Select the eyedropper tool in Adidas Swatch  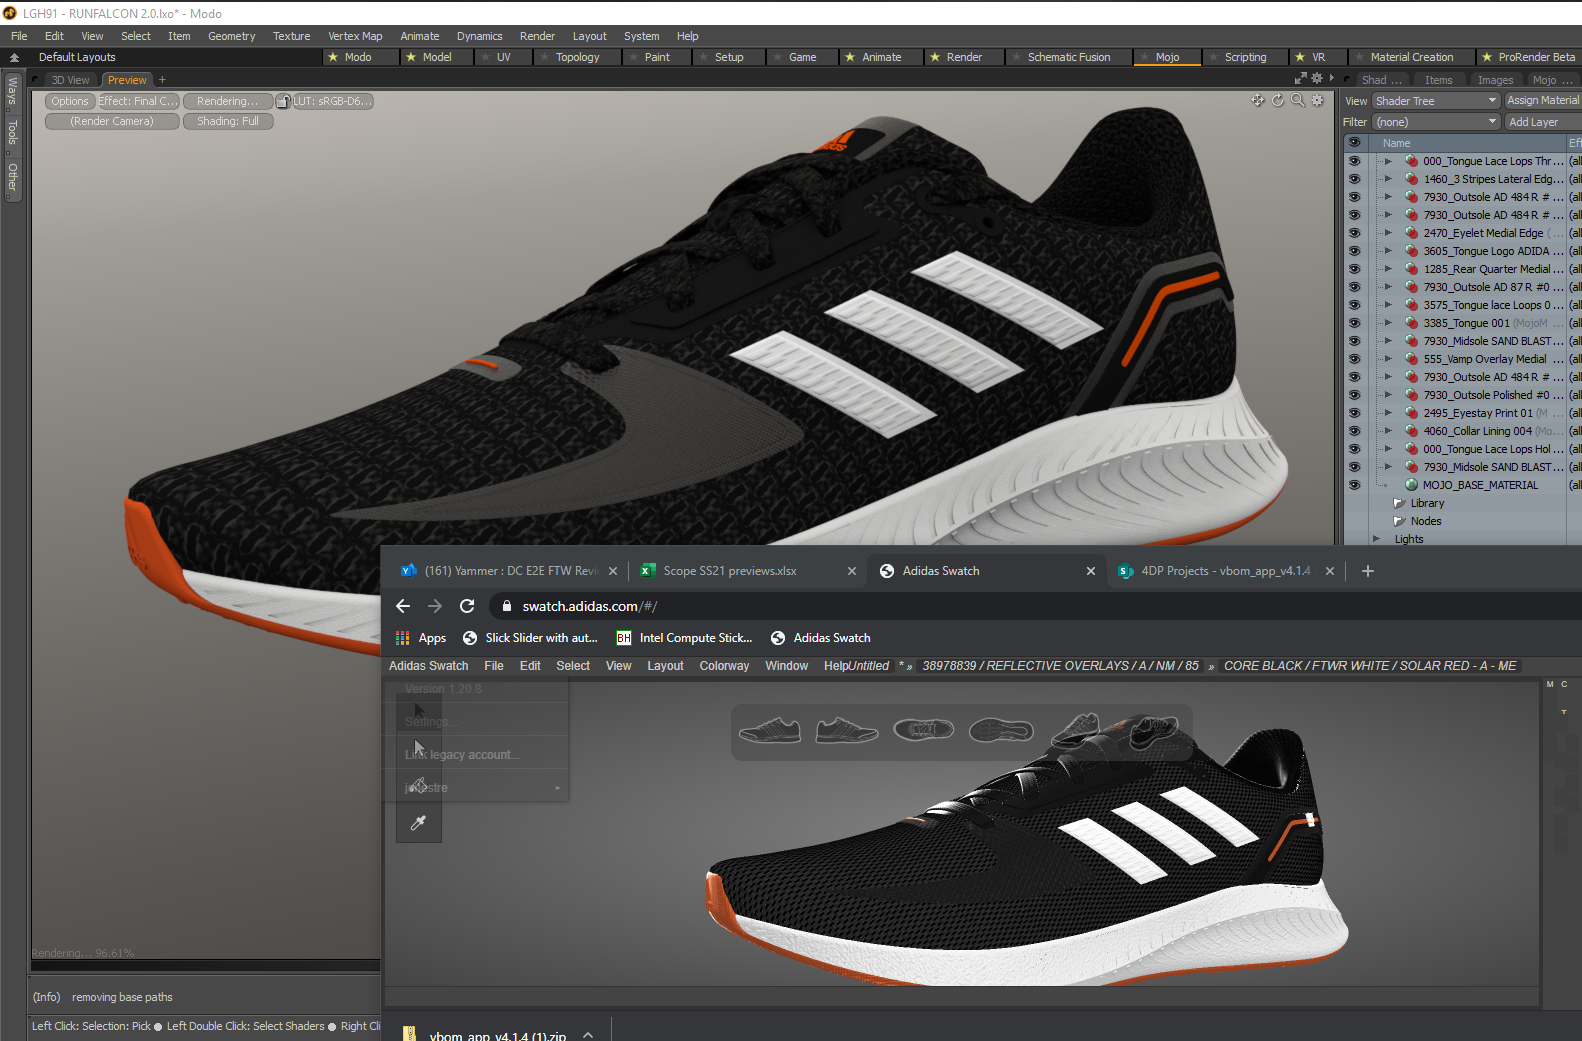tap(418, 823)
